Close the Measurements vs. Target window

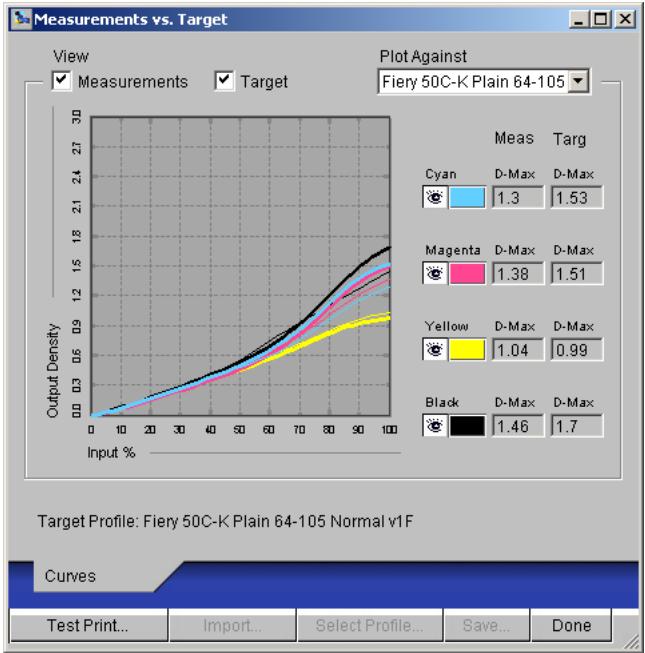coord(625,19)
